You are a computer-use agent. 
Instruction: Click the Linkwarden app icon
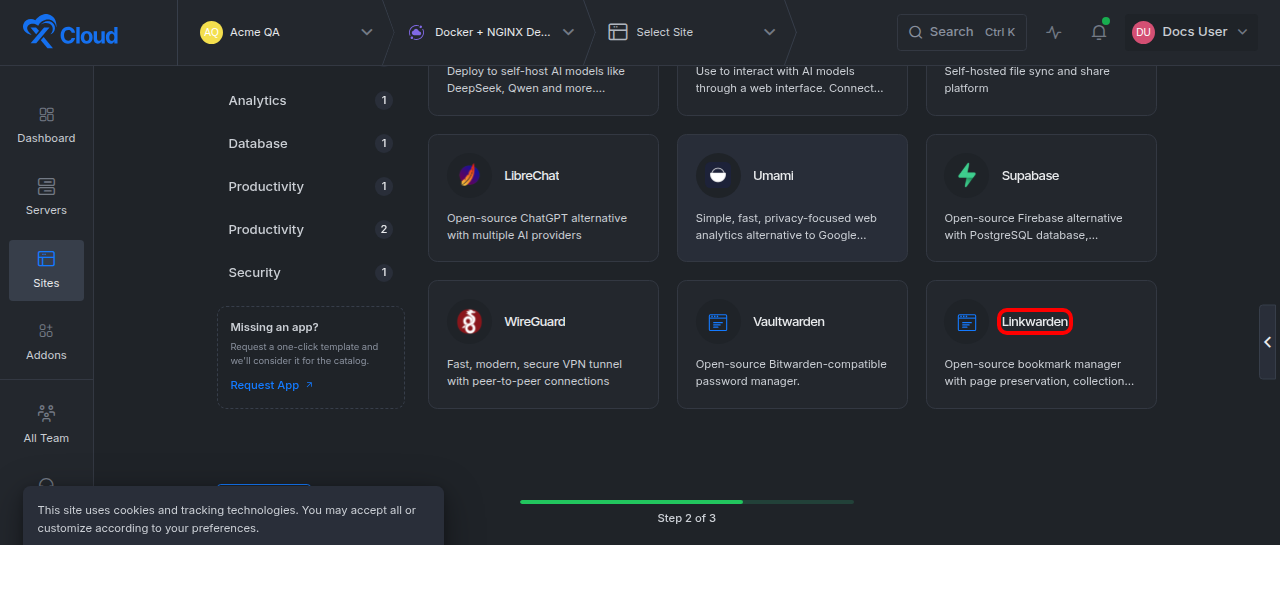pyautogui.click(x=967, y=322)
